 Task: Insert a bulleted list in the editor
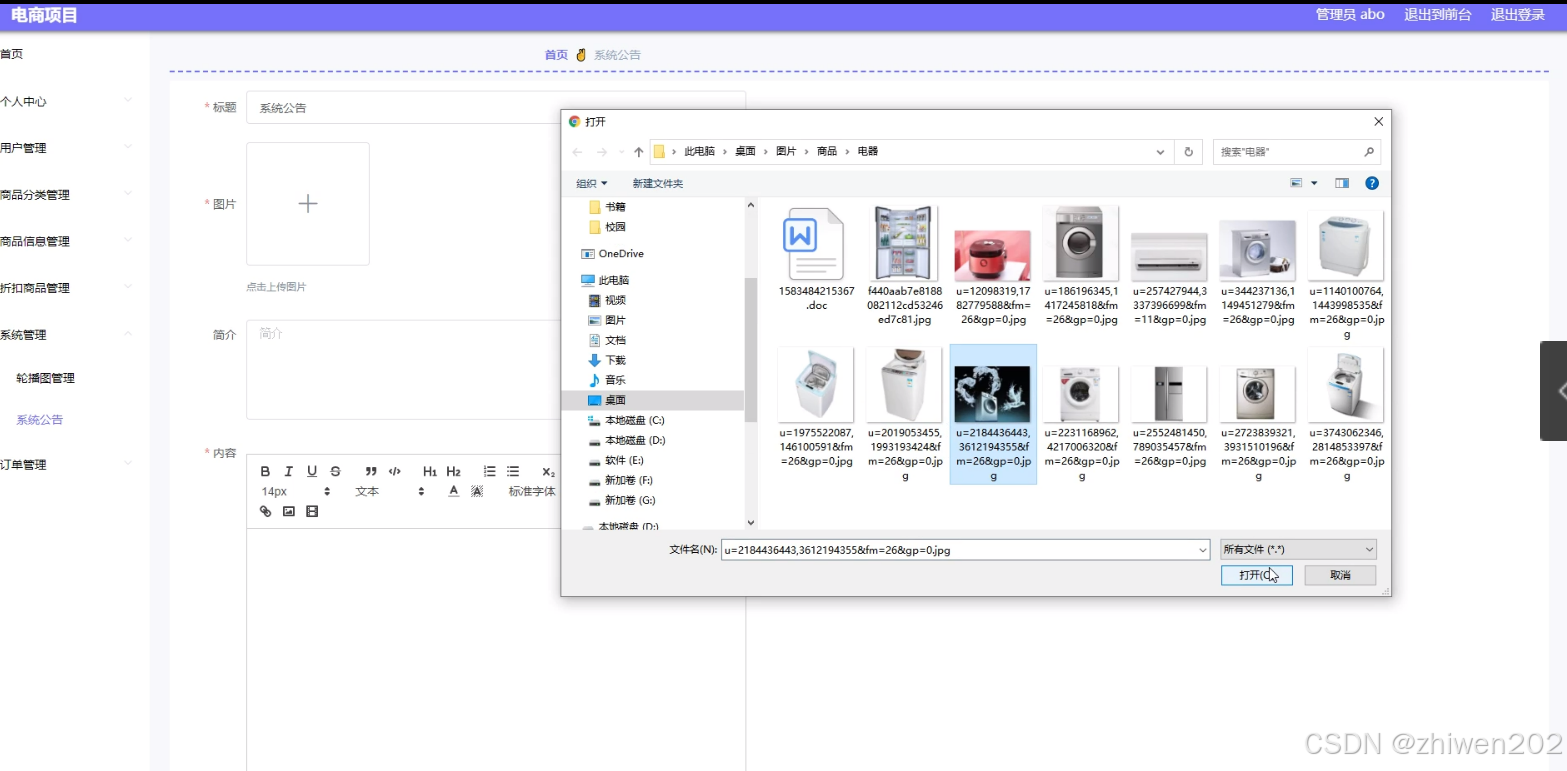[513, 472]
